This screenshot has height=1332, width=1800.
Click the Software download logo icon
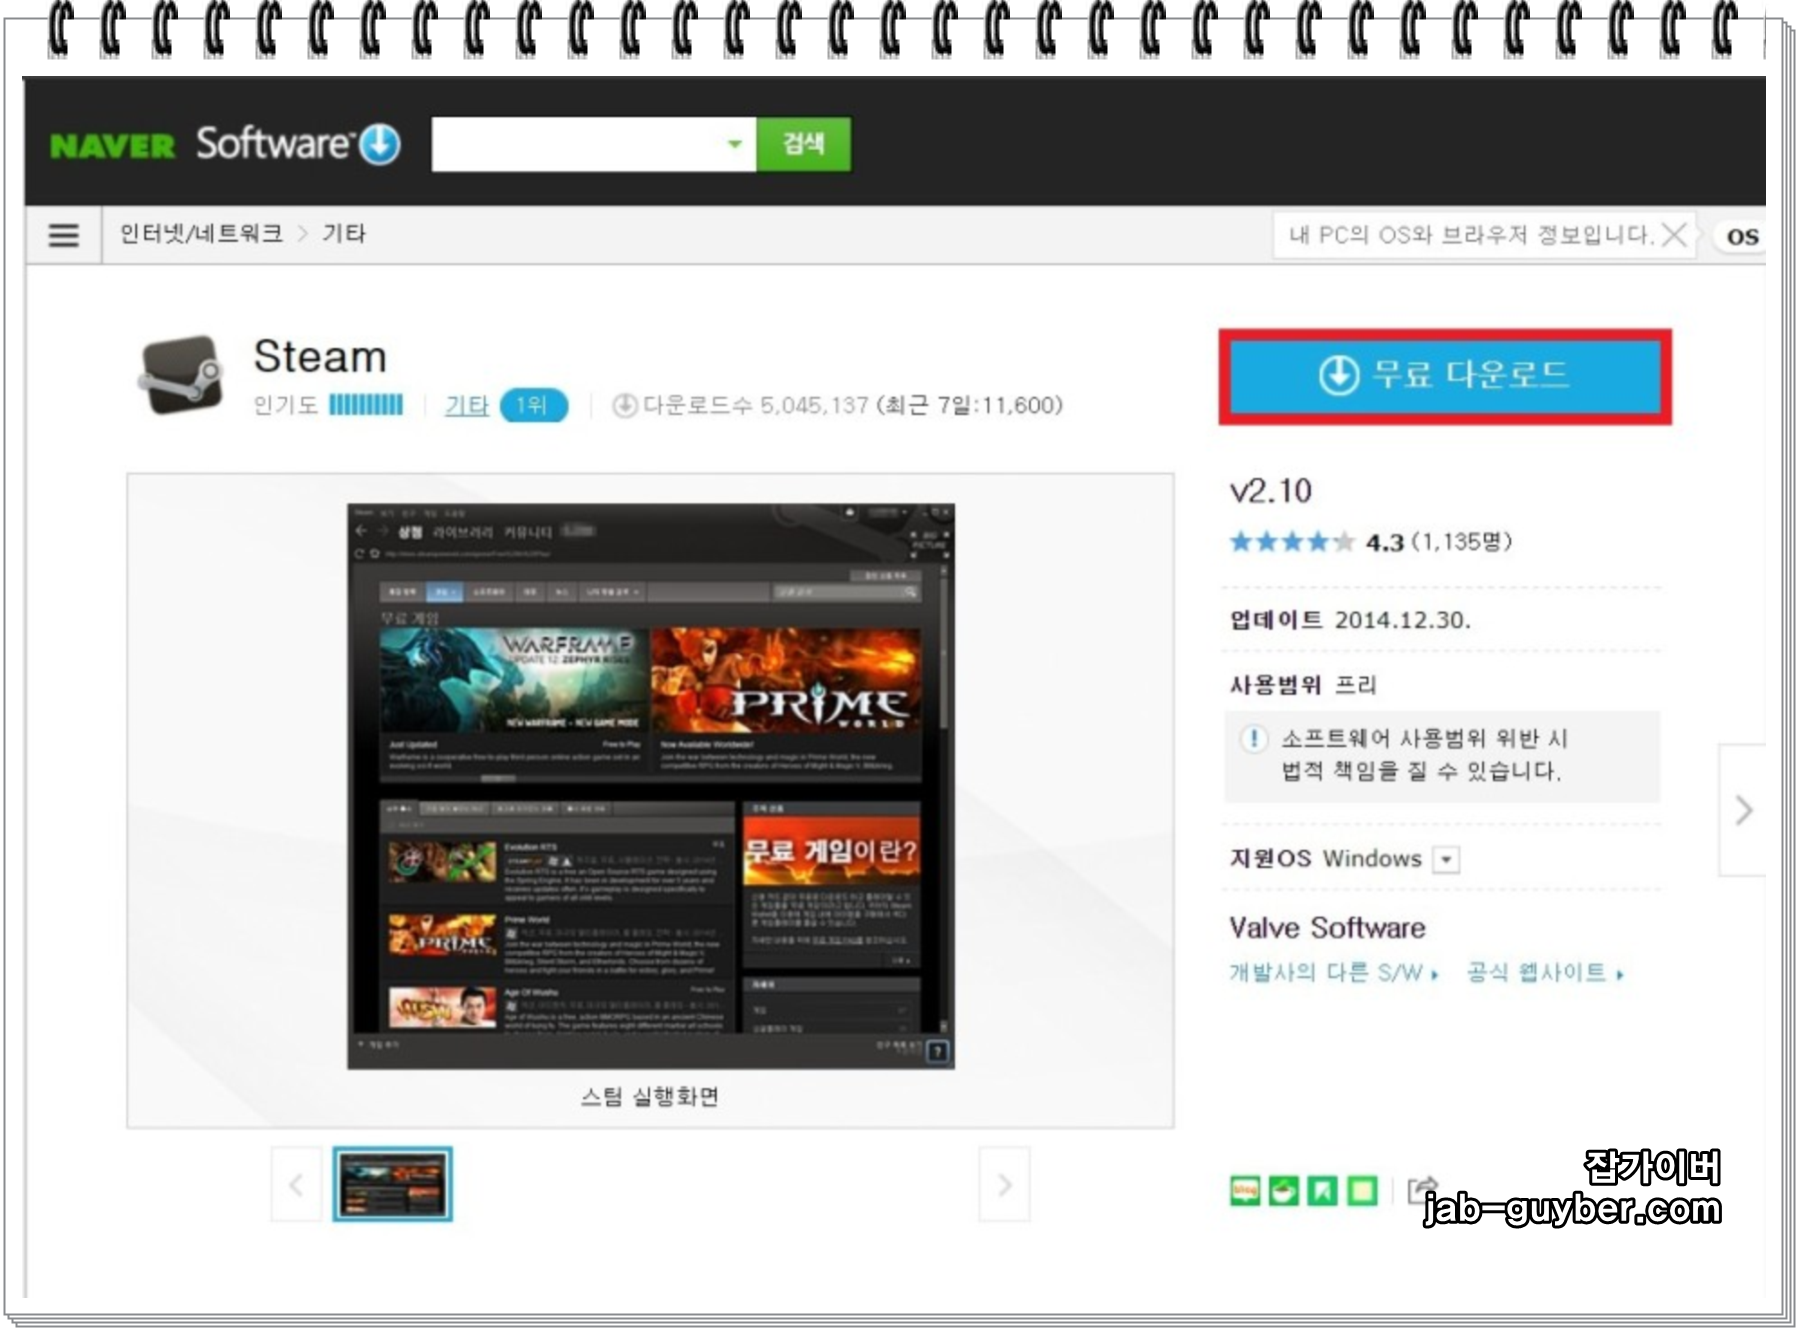pyautogui.click(x=380, y=144)
